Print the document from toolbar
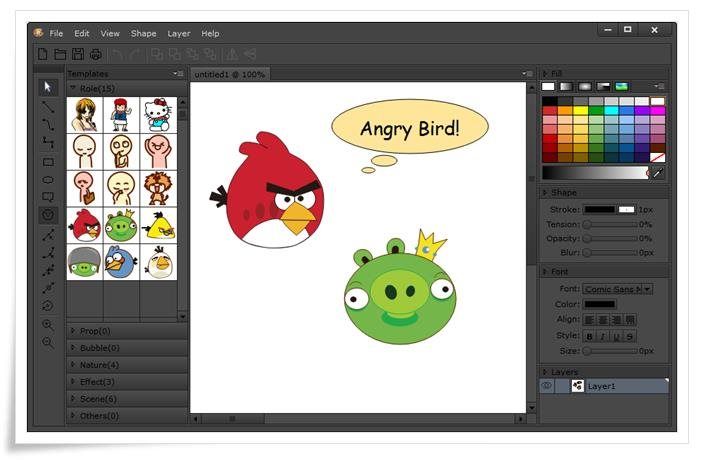This screenshot has width=705, height=460. tap(96, 55)
